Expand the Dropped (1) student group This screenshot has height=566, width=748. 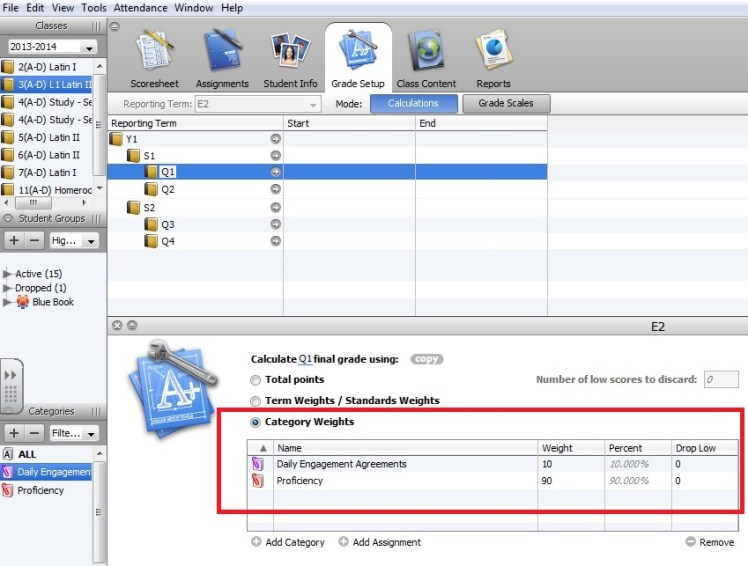click(8, 288)
